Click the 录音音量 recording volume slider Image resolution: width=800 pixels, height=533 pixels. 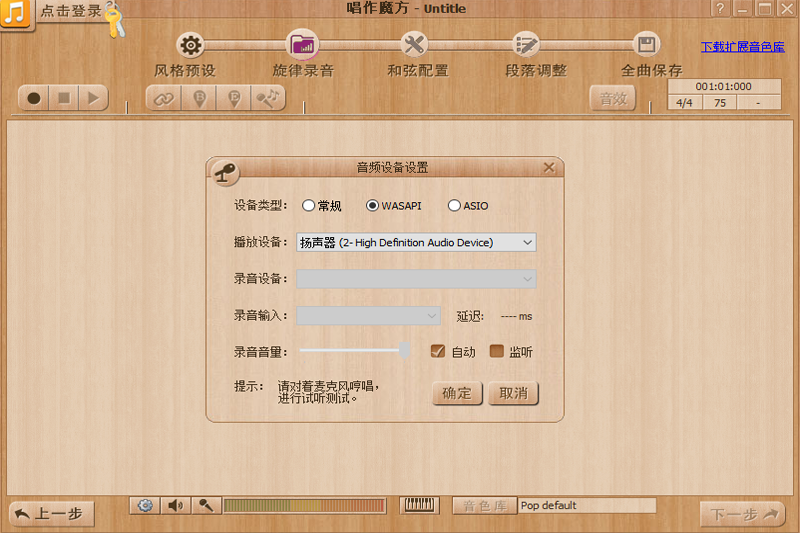coord(352,350)
